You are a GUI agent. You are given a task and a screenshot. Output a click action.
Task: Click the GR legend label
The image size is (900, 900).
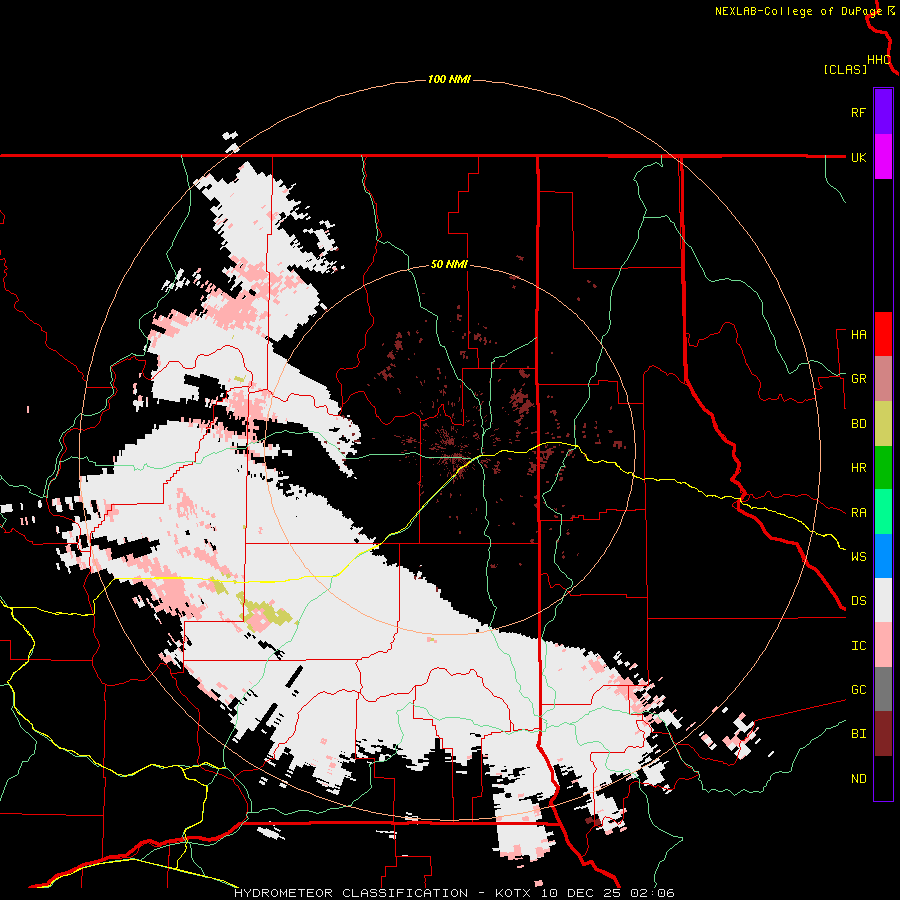(x=858, y=379)
